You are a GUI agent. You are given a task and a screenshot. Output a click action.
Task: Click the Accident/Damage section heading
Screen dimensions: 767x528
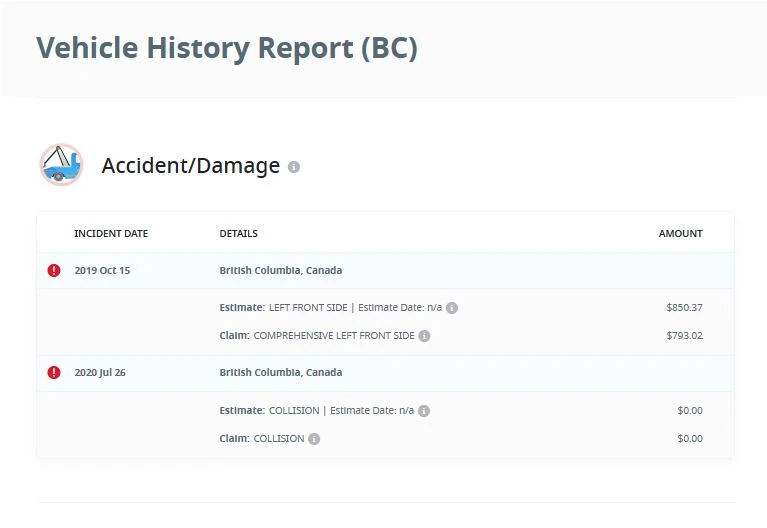(x=191, y=165)
